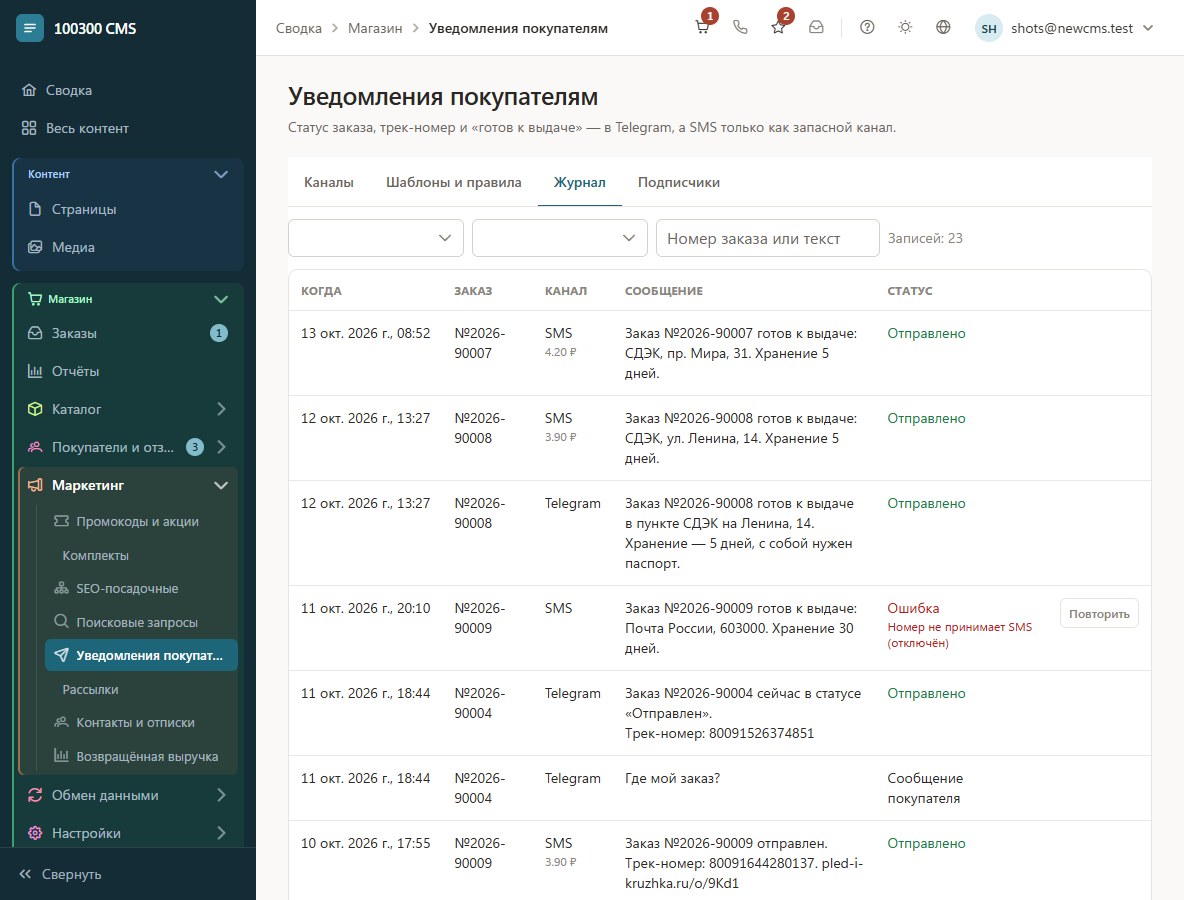This screenshot has height=900, width=1184.
Task: Collapse the Контент section chevron
Action: pyautogui.click(x=220, y=174)
